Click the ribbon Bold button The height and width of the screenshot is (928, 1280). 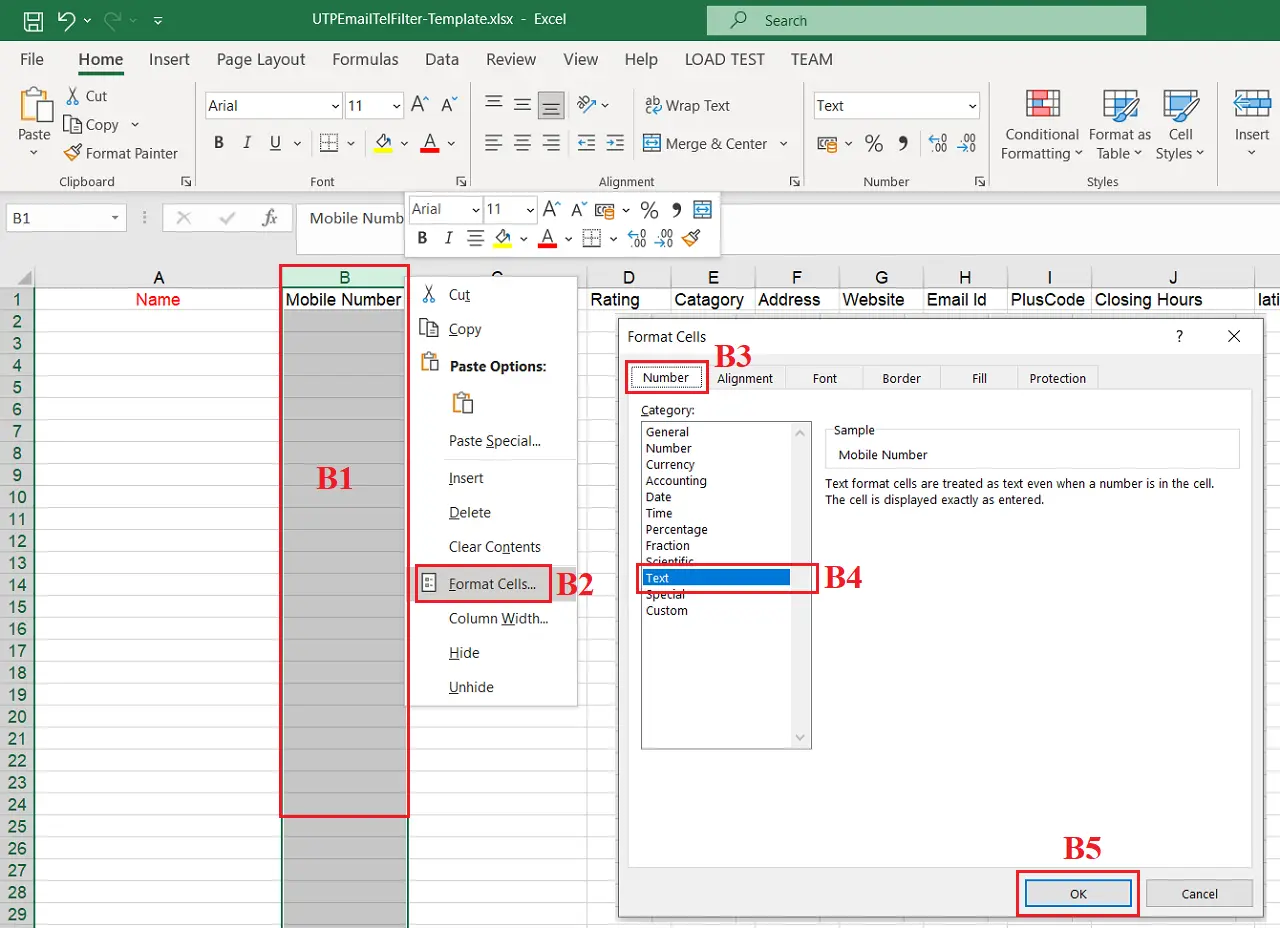click(219, 143)
